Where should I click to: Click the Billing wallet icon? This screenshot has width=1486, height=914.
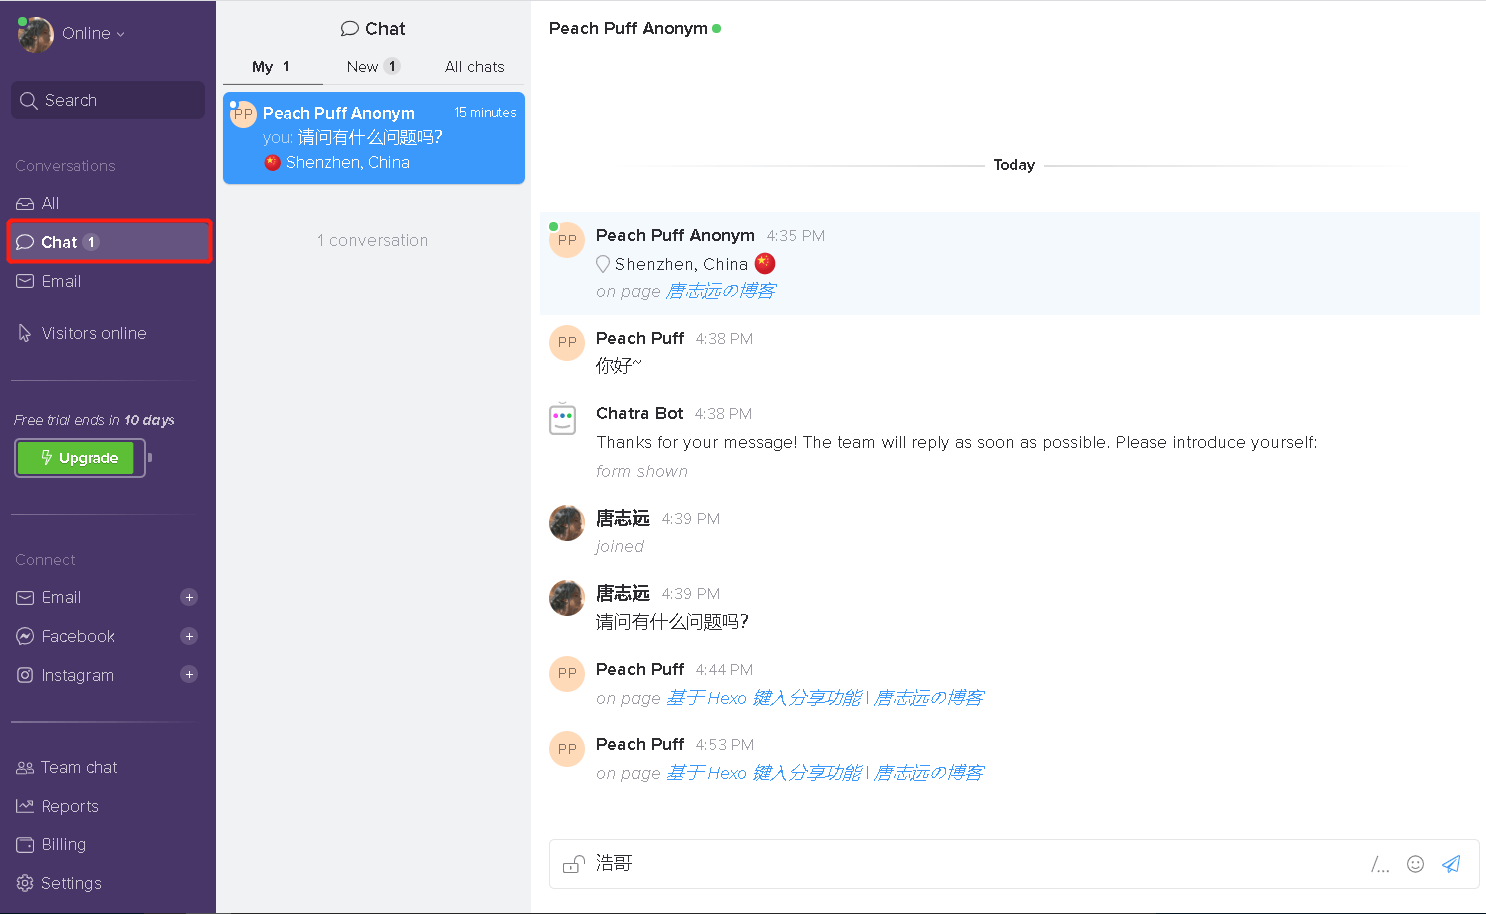click(25, 845)
